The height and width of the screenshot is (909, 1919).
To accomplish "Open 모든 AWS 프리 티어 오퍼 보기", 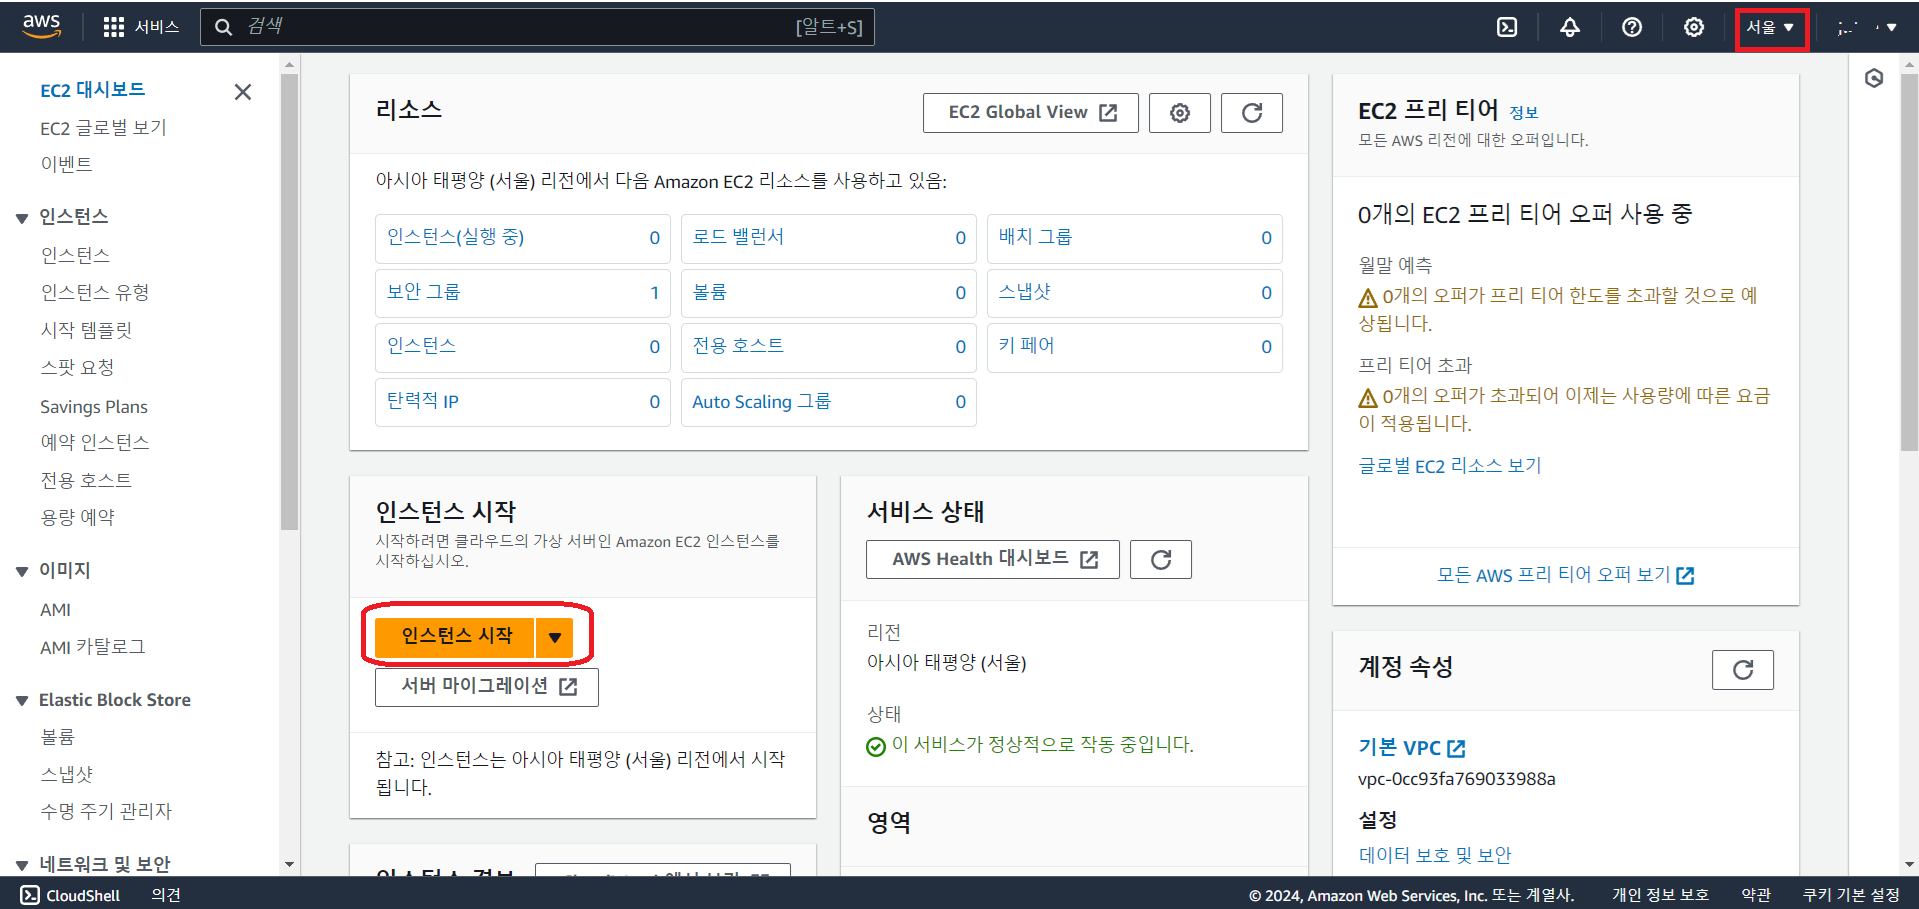I will pyautogui.click(x=1566, y=575).
